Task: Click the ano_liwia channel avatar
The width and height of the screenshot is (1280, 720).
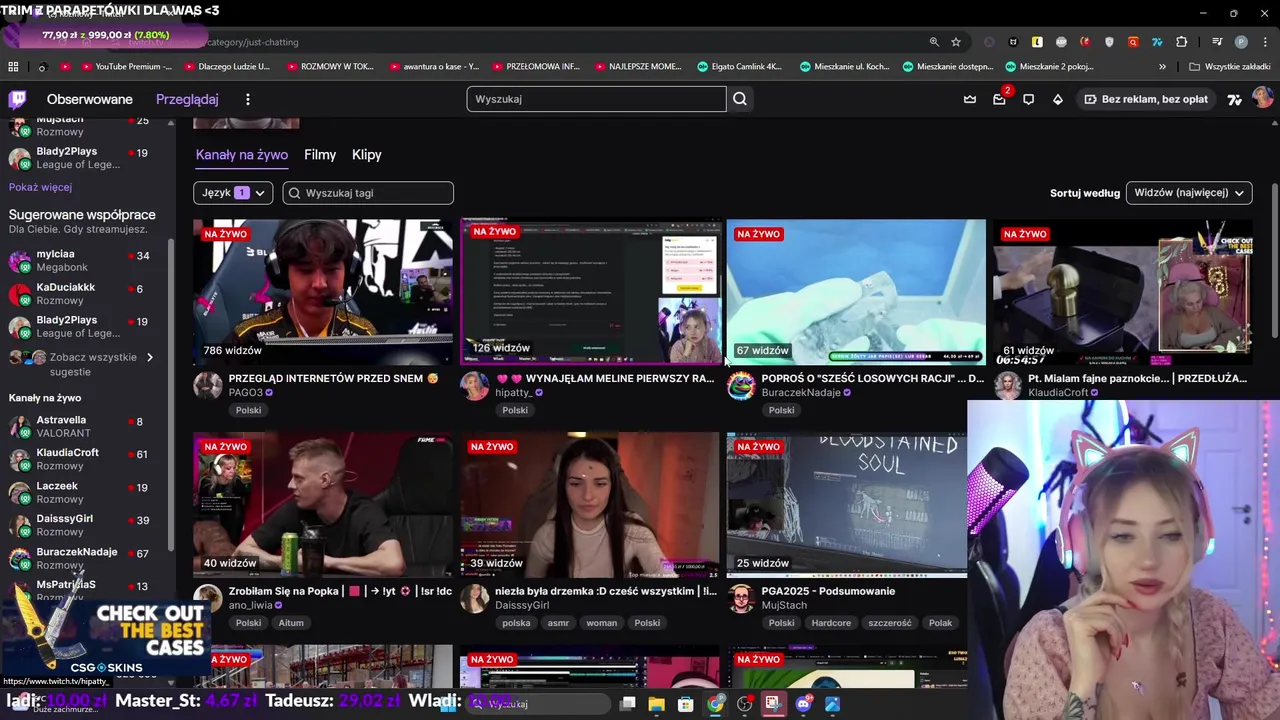Action: pos(208,598)
